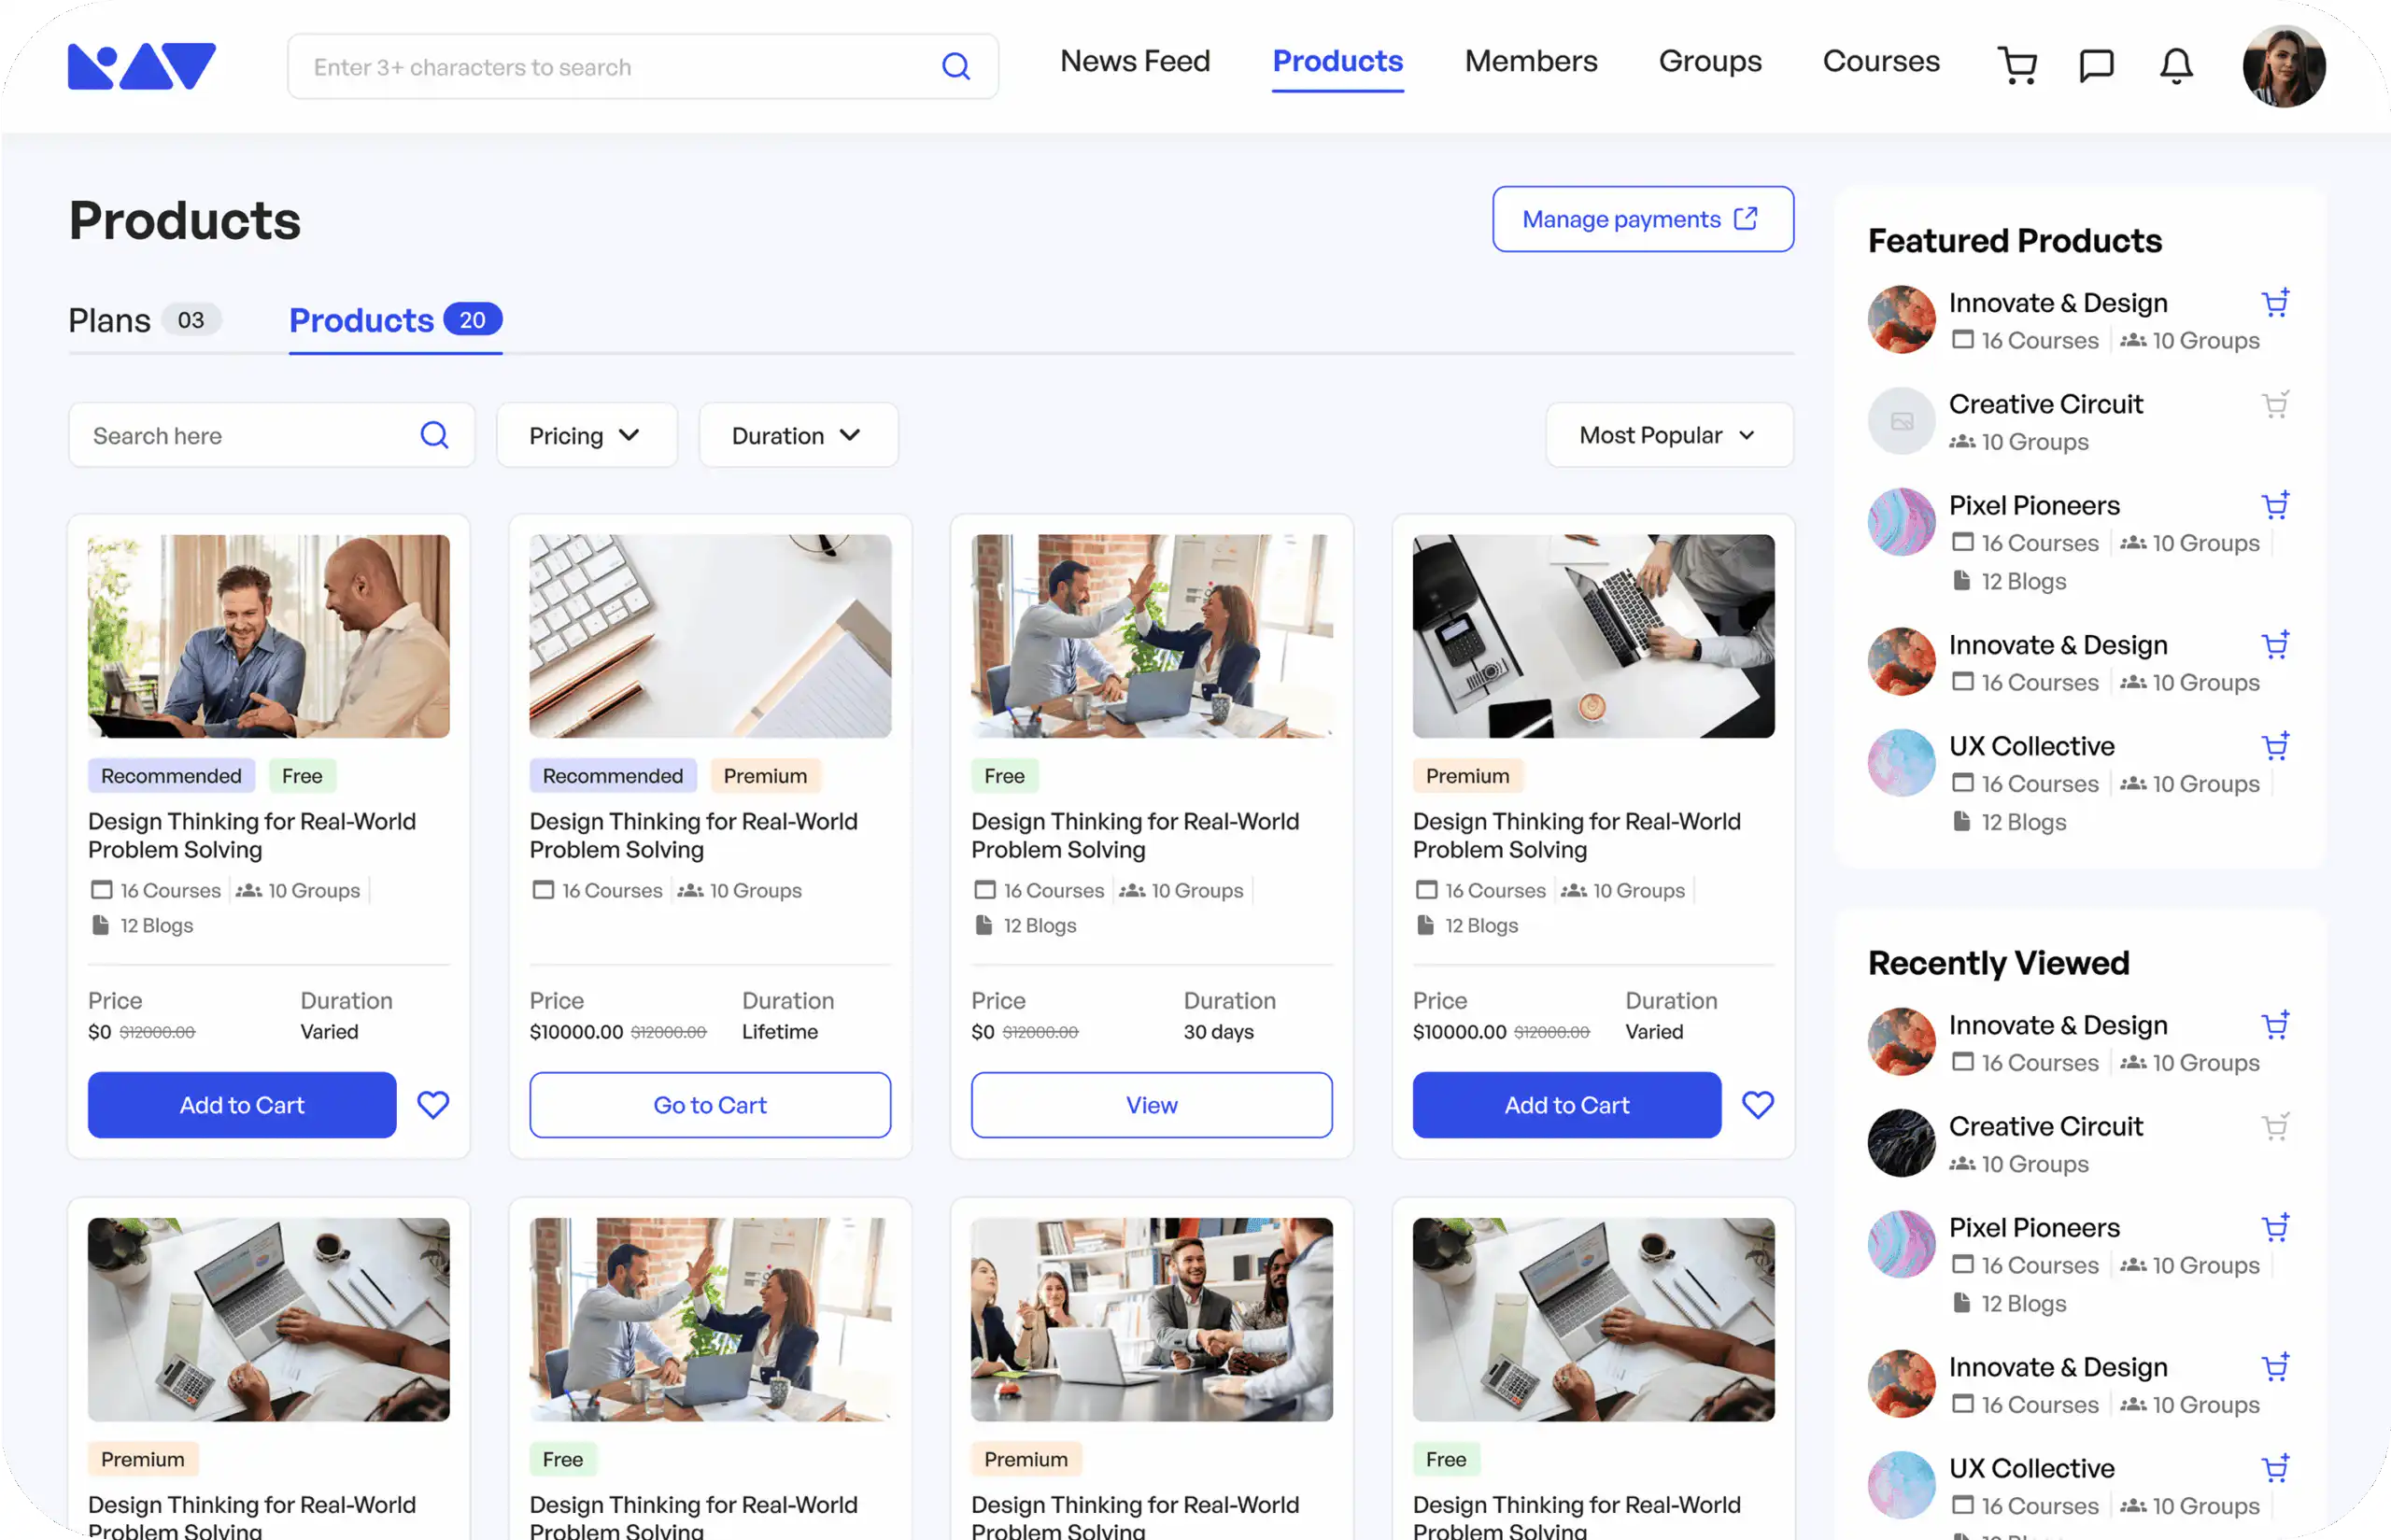Screen dimensions: 2391x1540
Task: Select Products in the top navigation bar
Action: click(x=1338, y=61)
